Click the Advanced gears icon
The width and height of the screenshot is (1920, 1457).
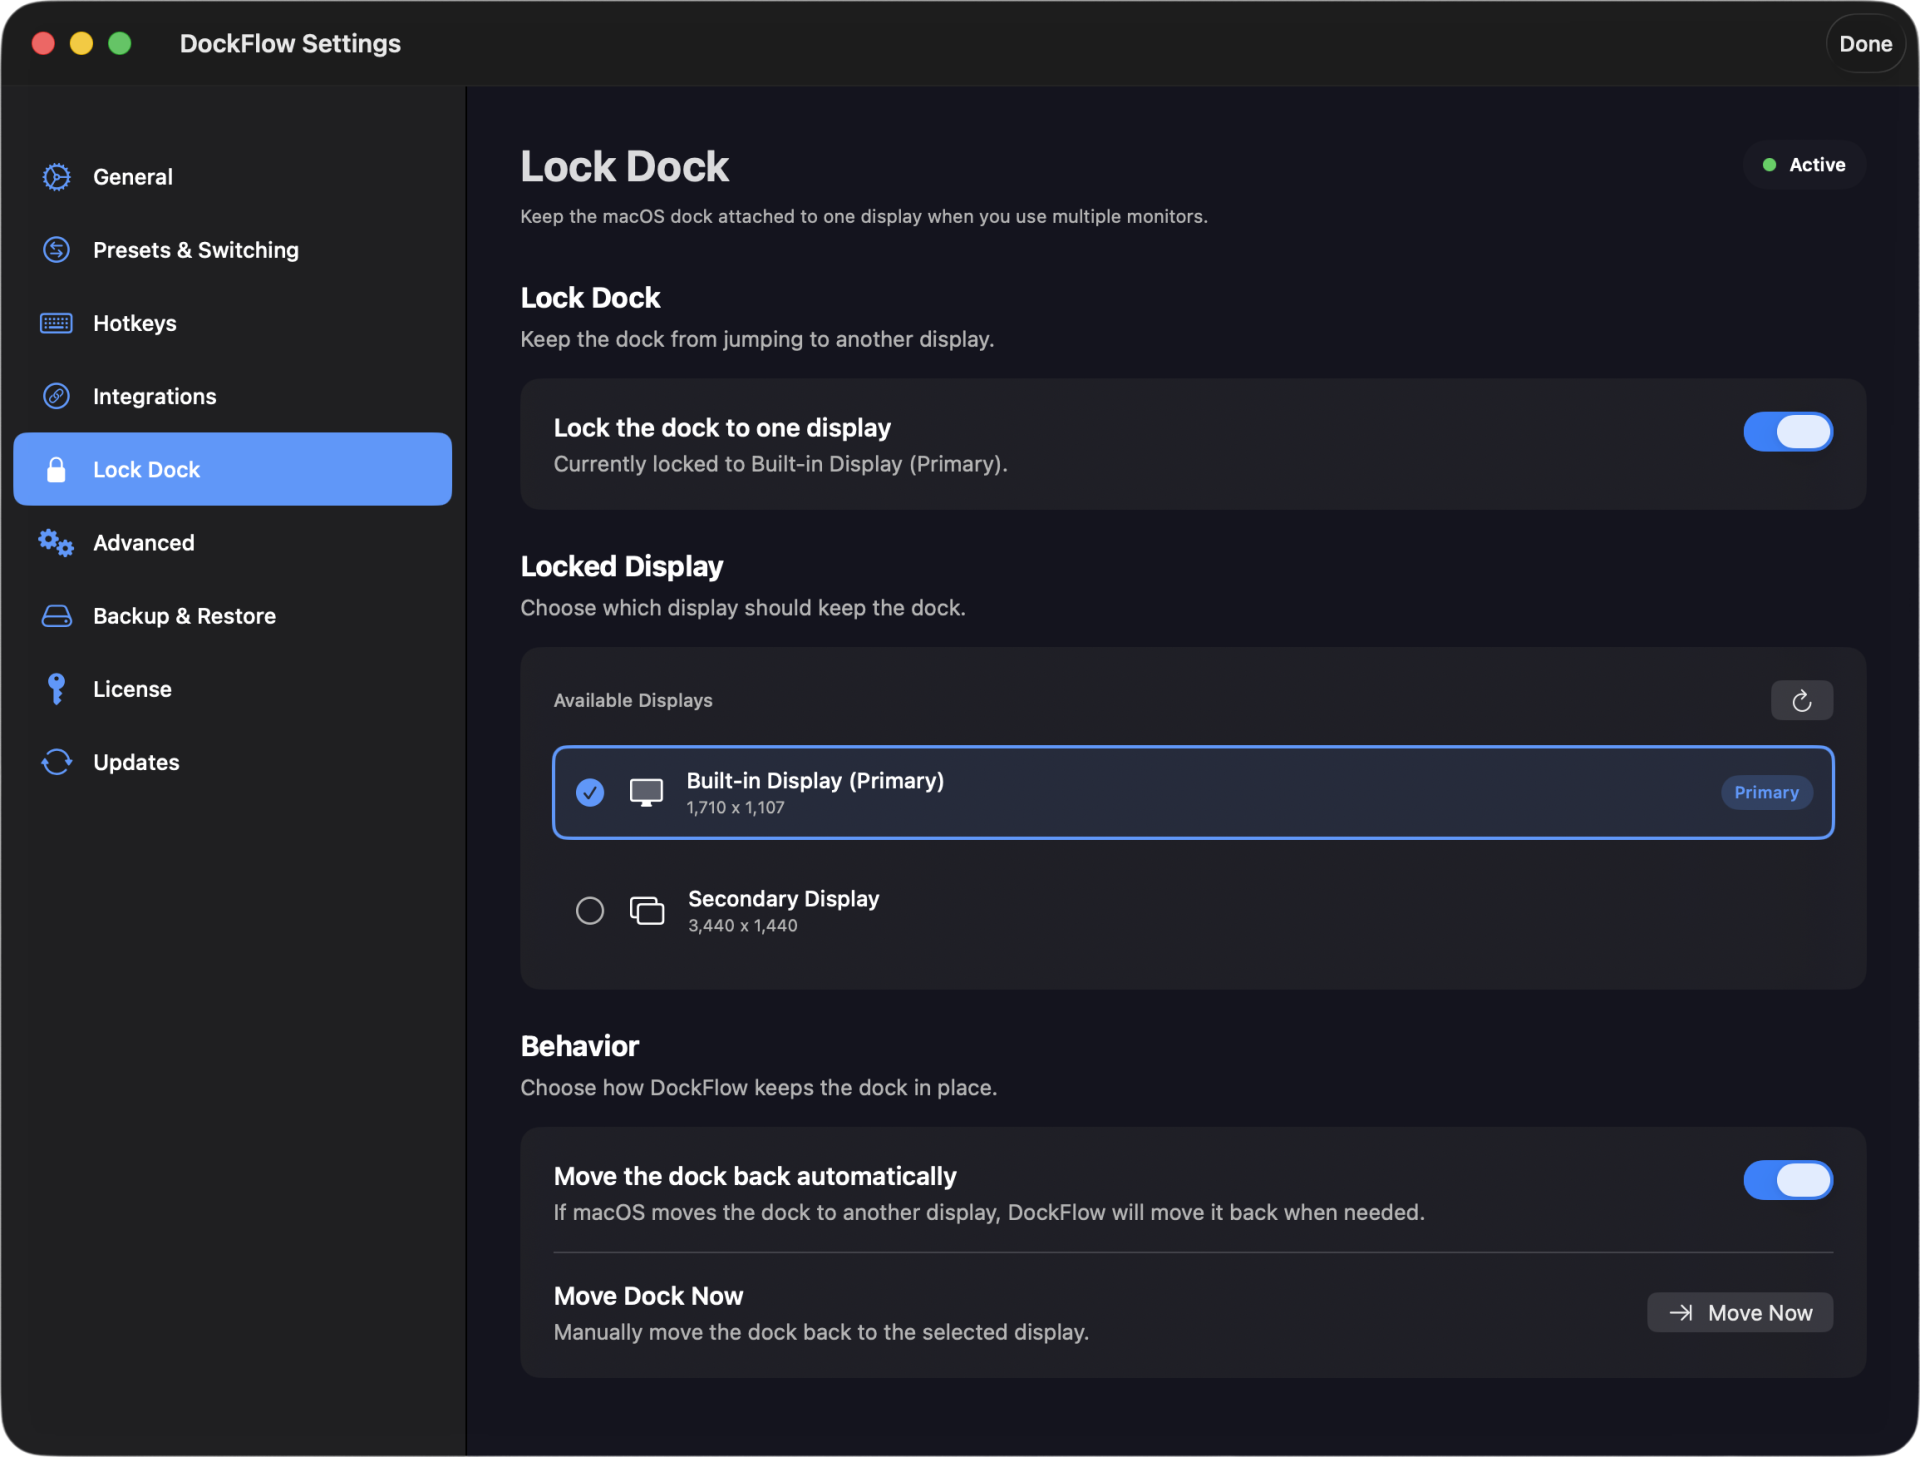[x=56, y=543]
